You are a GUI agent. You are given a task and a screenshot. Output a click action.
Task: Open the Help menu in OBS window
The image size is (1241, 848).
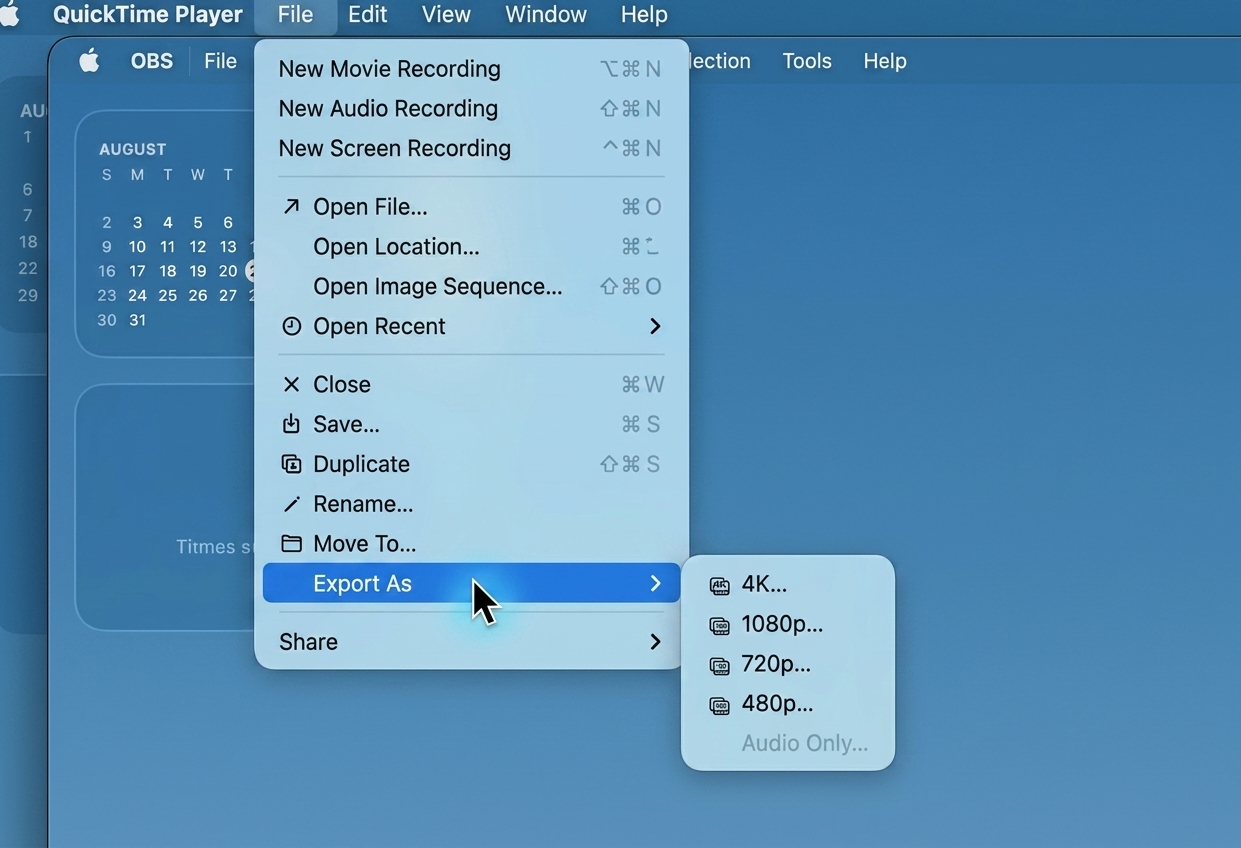(x=885, y=61)
